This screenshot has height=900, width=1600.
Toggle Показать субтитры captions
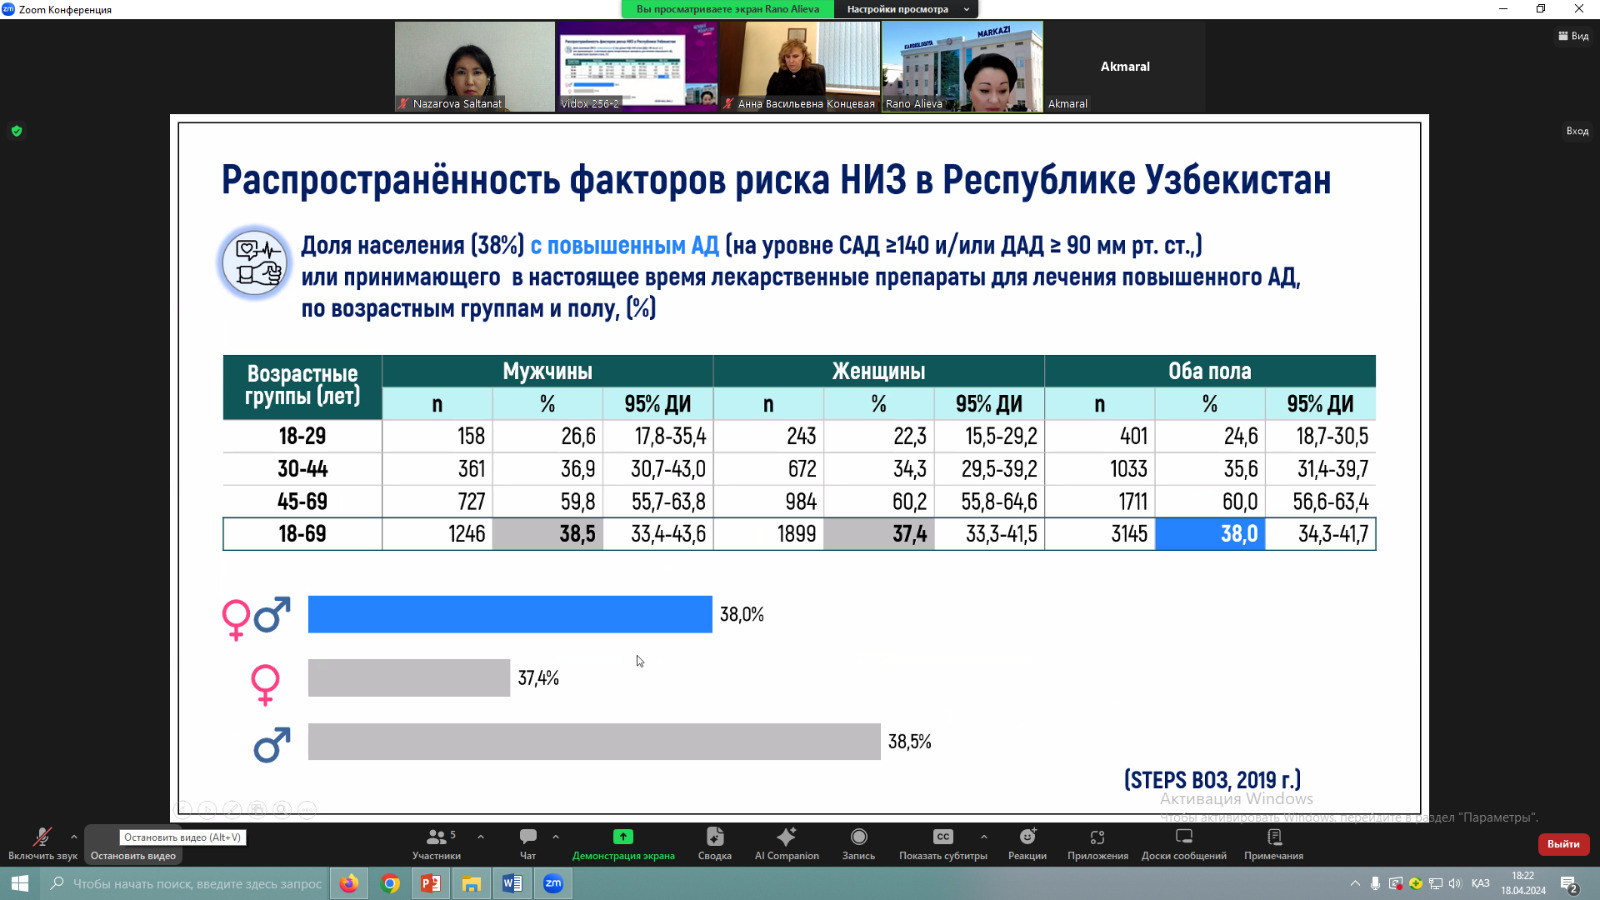(x=942, y=842)
